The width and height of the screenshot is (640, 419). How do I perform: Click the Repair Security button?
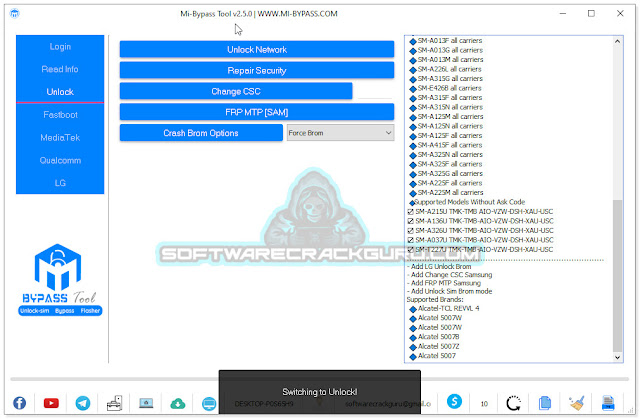[257, 71]
